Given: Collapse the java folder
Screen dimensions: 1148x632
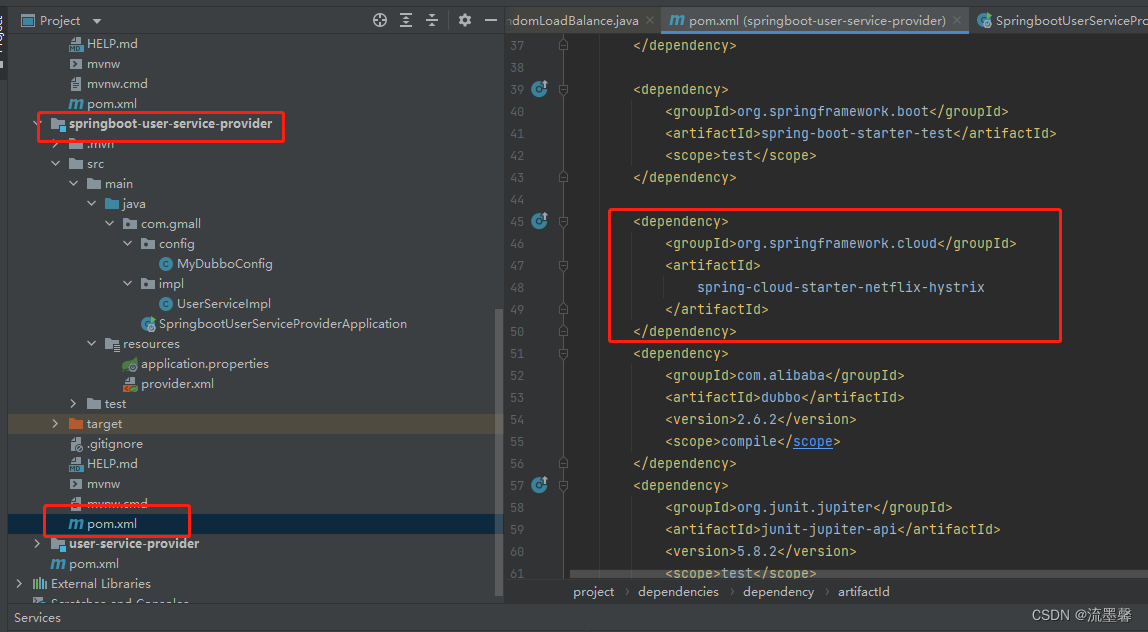Looking at the screenshot, I should (92, 204).
